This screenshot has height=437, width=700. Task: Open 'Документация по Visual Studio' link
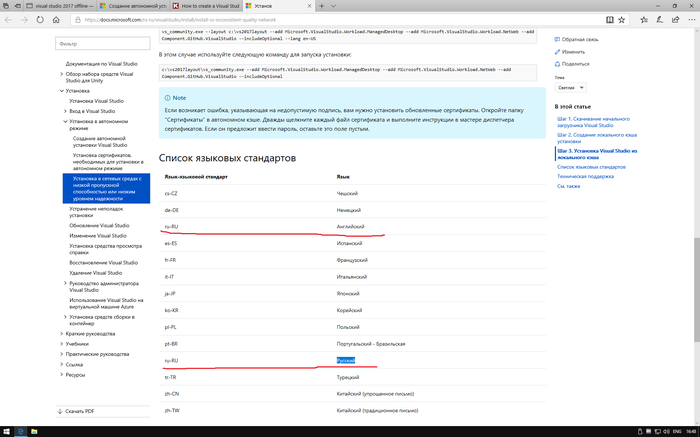click(x=101, y=64)
